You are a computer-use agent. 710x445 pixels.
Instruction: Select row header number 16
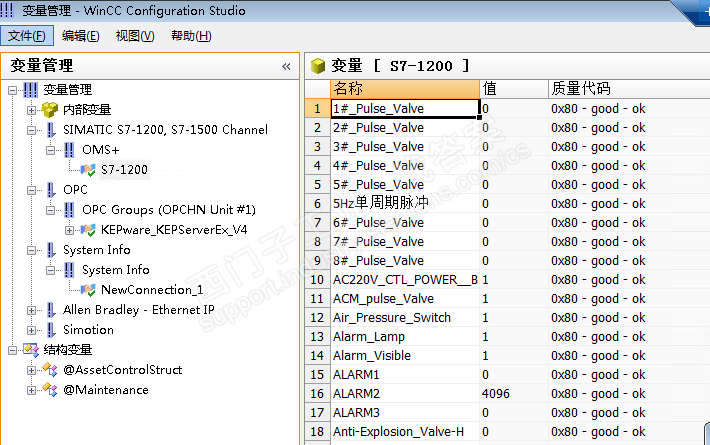point(317,394)
